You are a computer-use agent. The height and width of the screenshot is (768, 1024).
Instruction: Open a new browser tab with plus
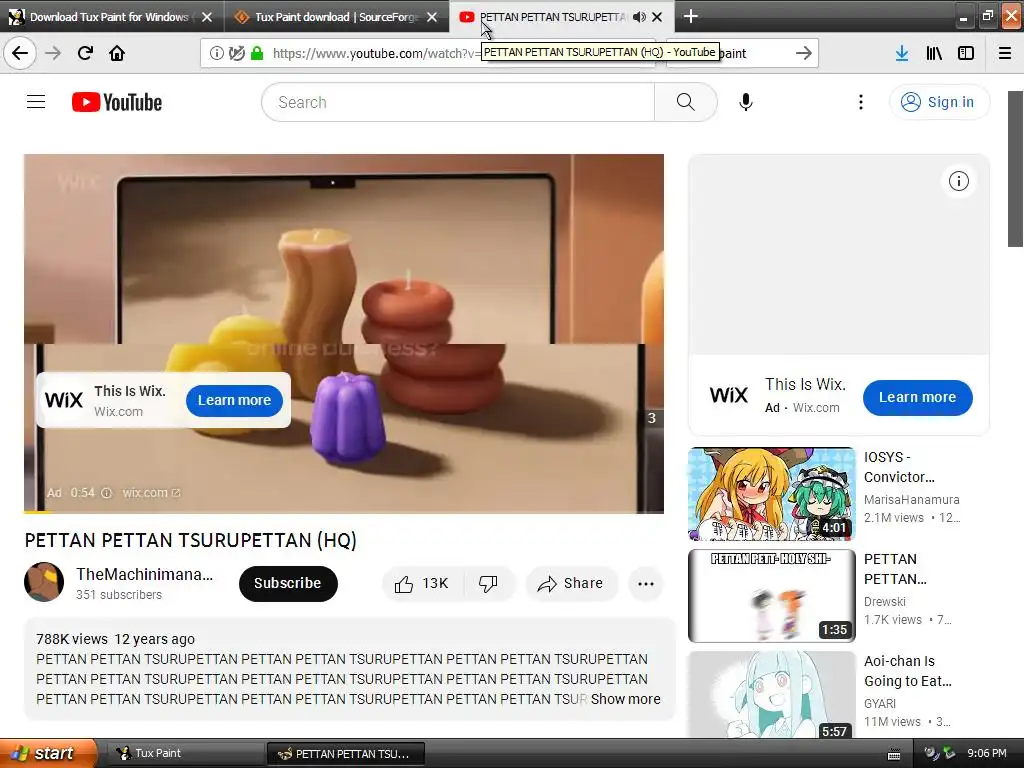[x=691, y=16]
